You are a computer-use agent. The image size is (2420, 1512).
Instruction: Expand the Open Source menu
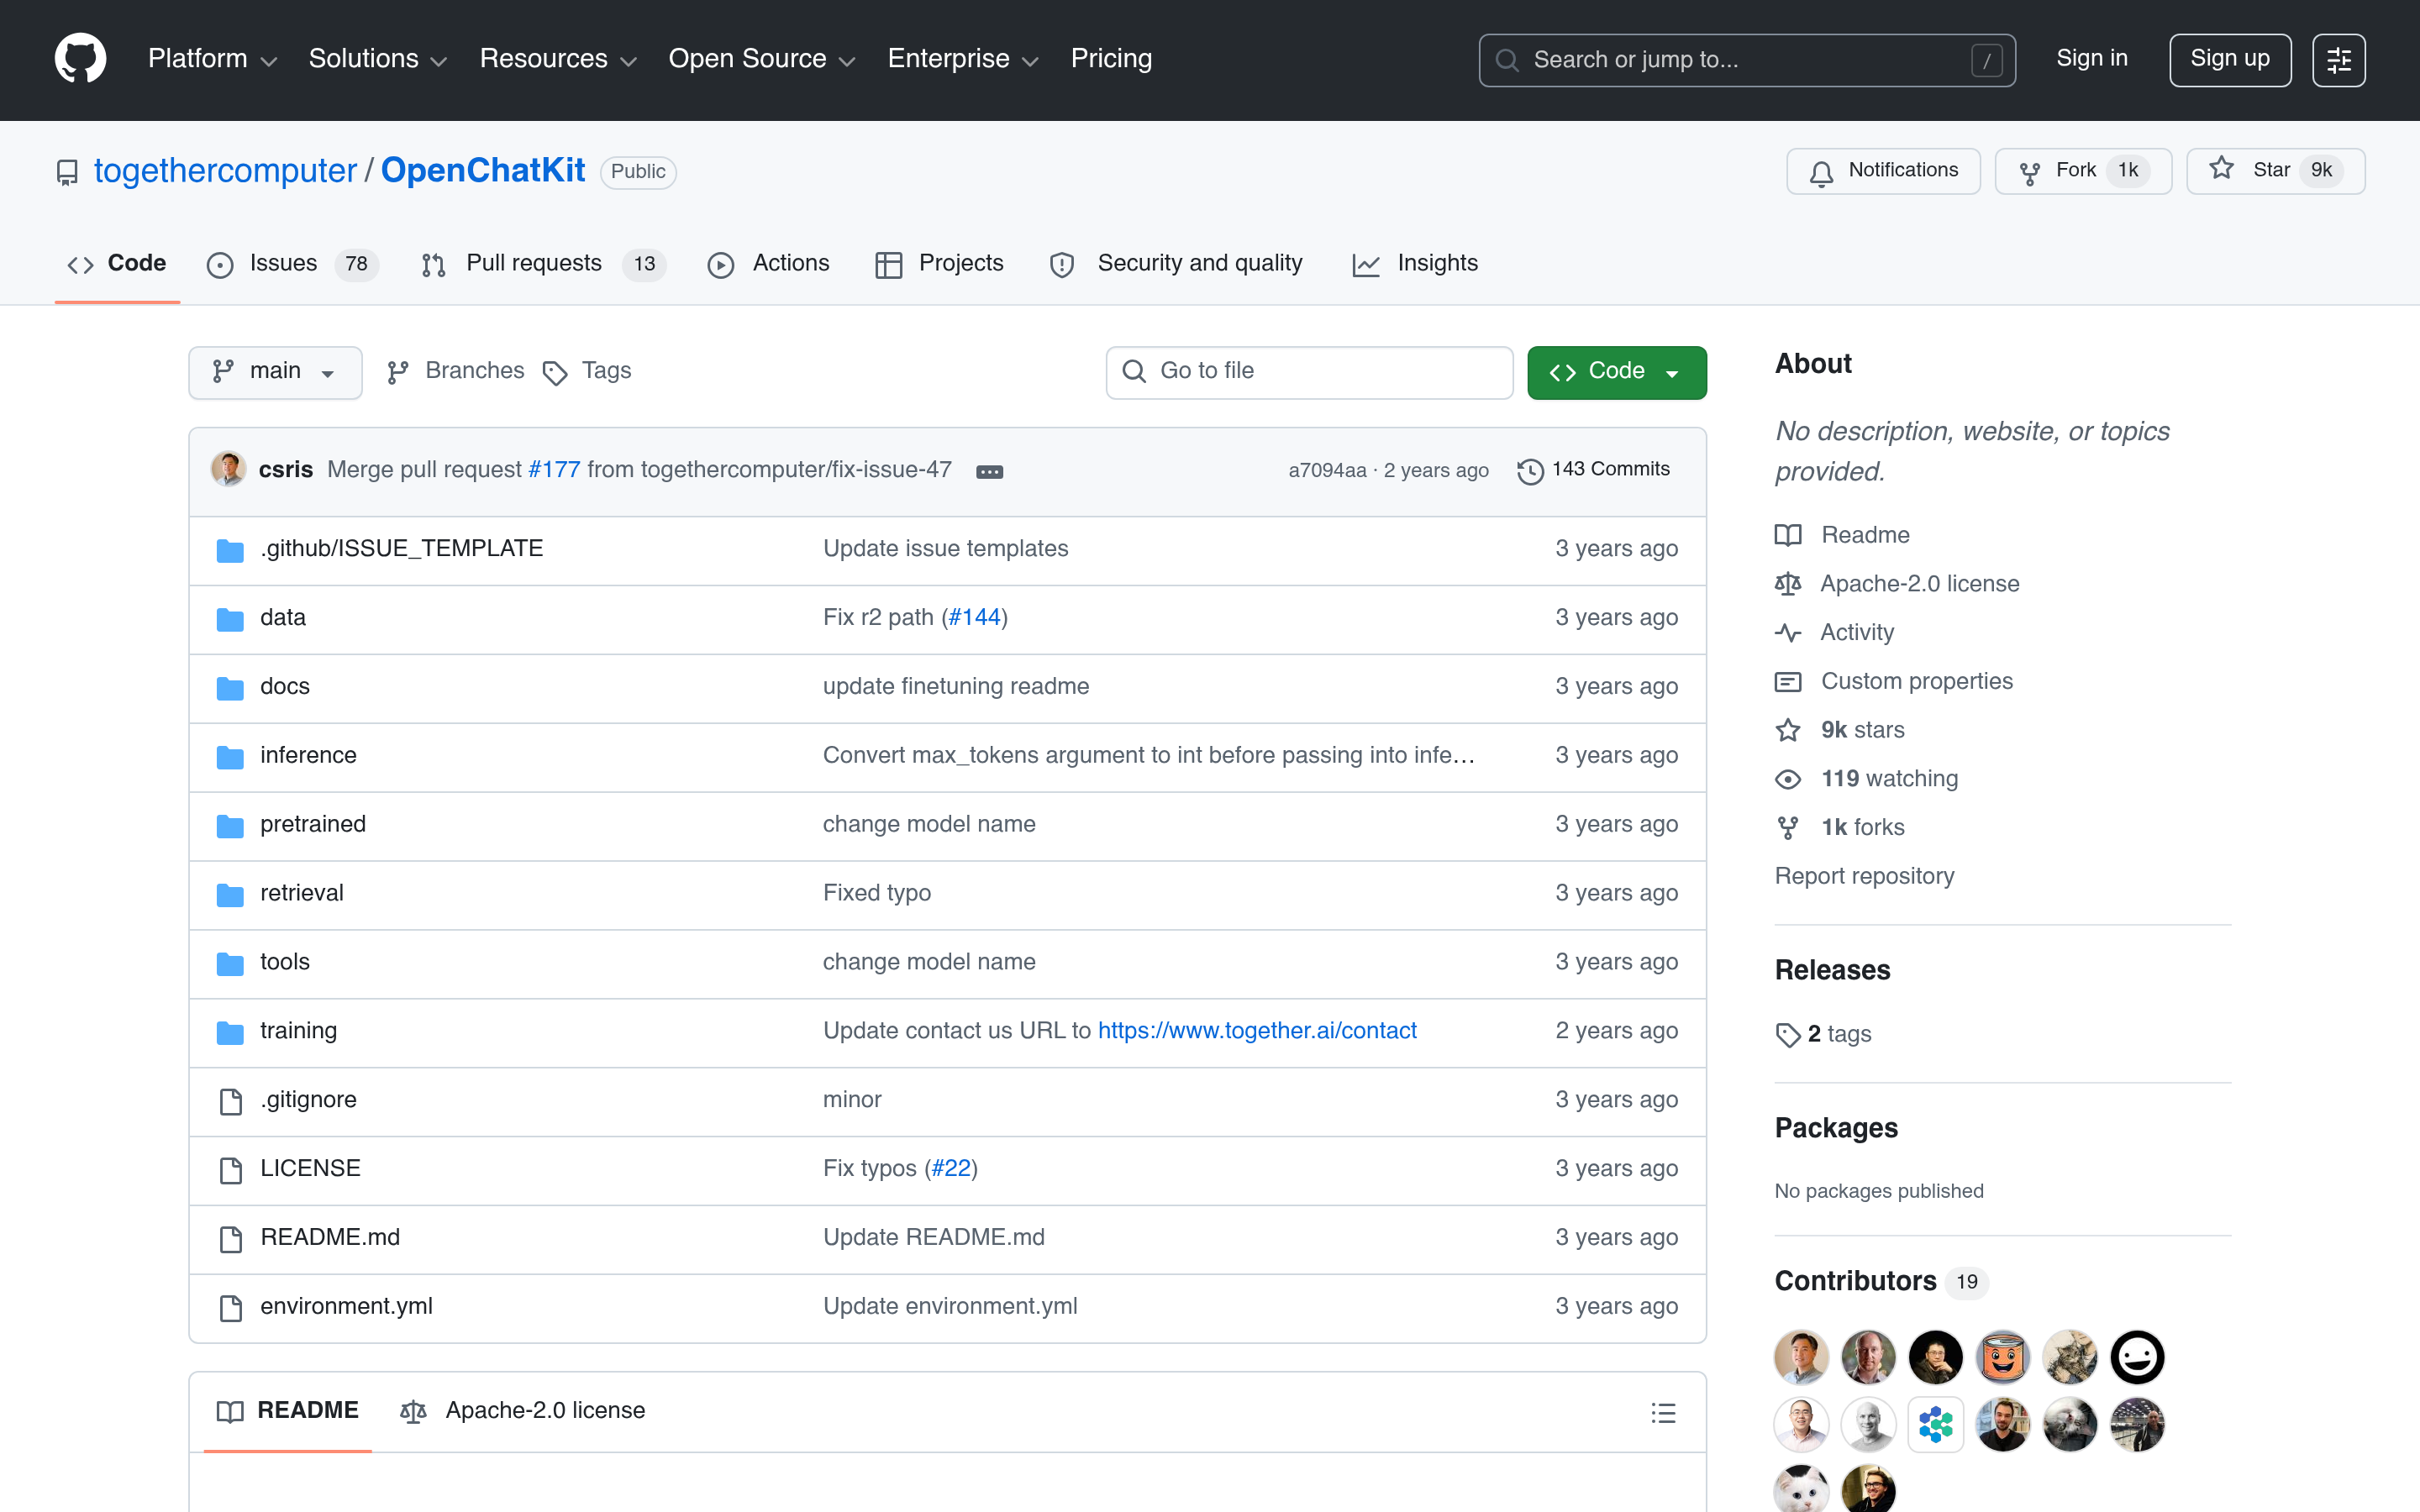[762, 59]
